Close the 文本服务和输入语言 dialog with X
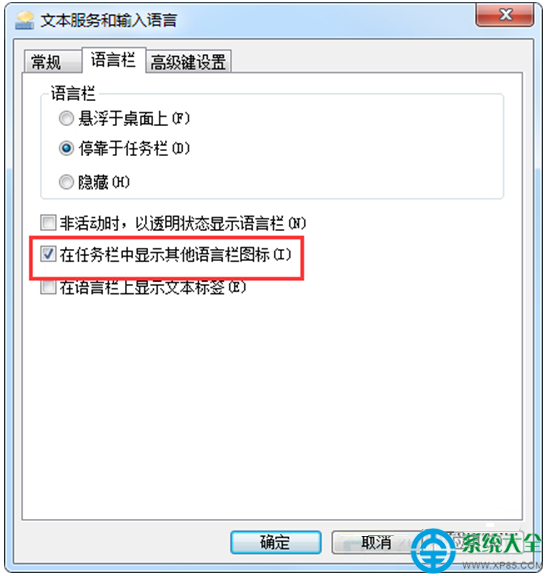545x576 pixels. point(505,15)
